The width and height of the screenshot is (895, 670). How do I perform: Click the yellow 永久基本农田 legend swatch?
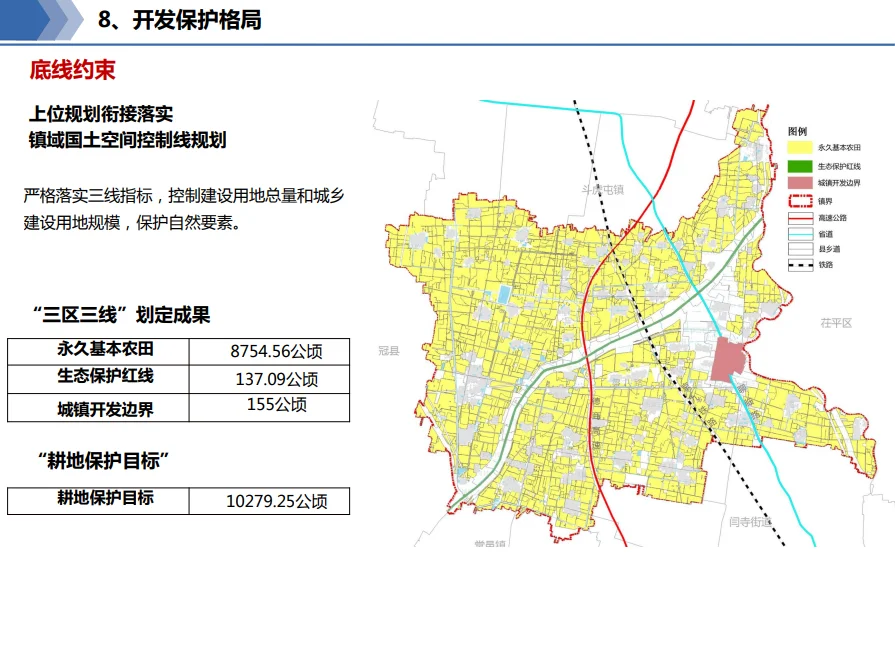point(800,147)
